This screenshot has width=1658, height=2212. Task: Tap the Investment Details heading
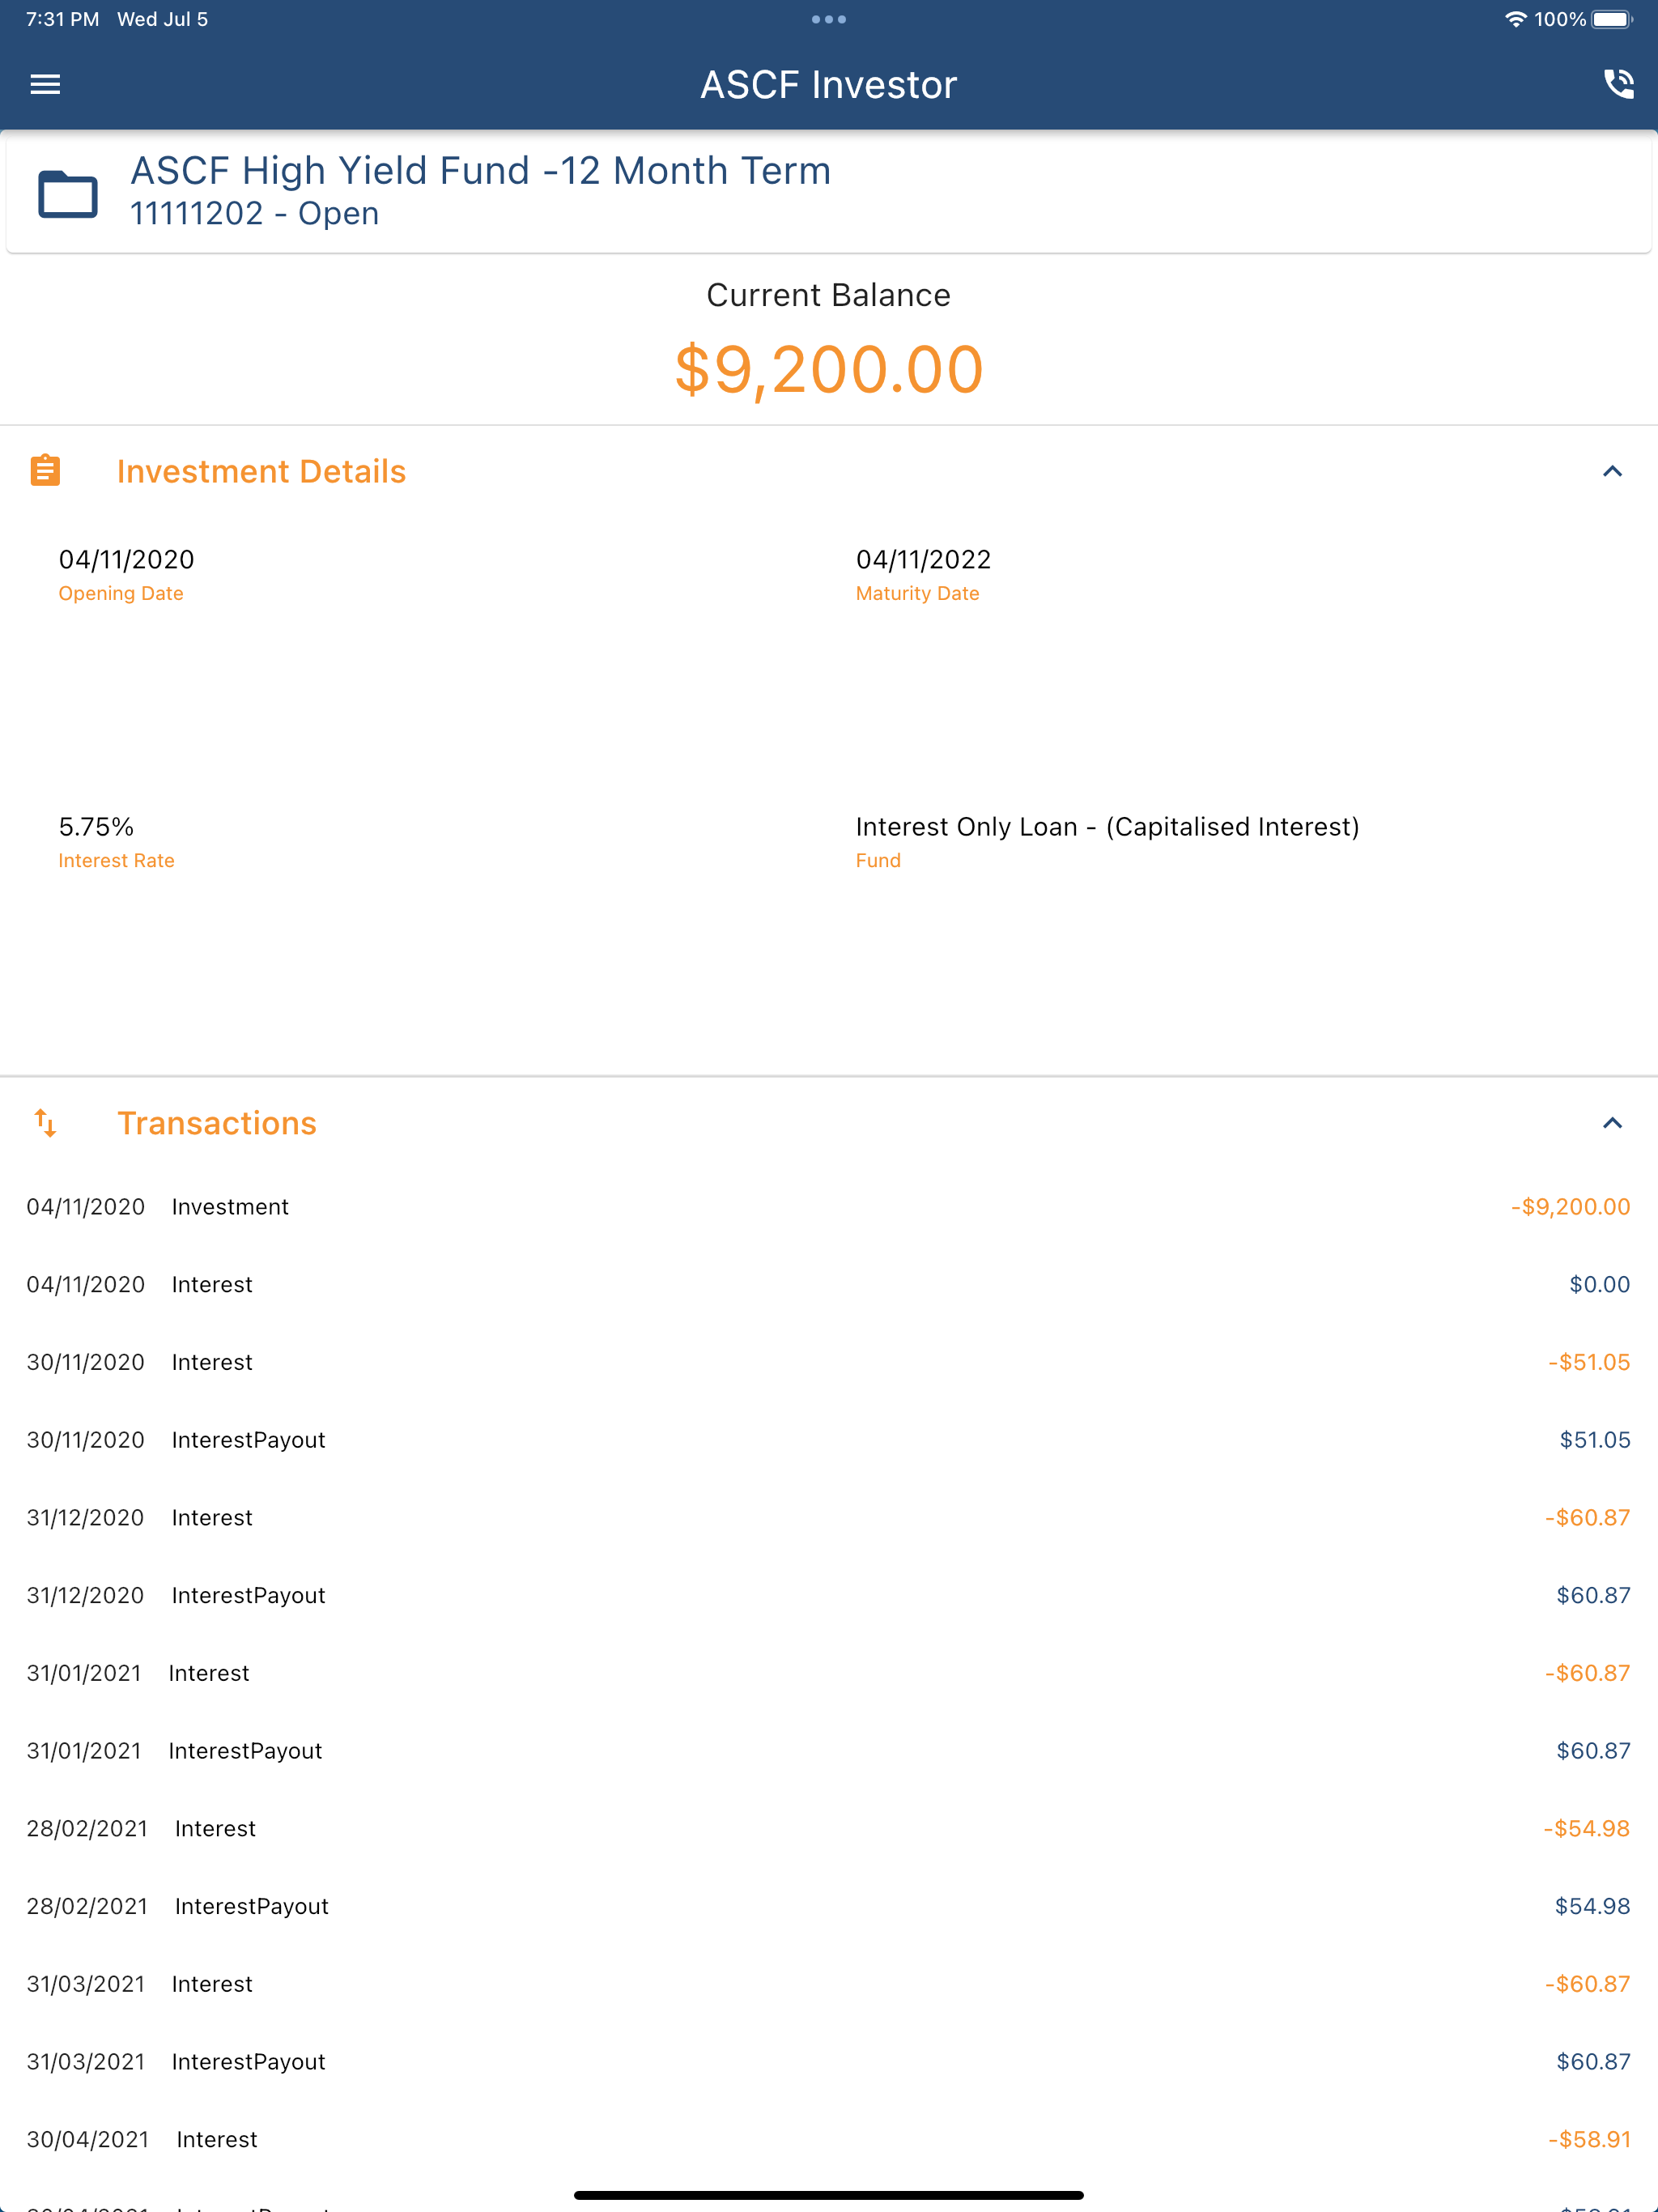pos(261,471)
